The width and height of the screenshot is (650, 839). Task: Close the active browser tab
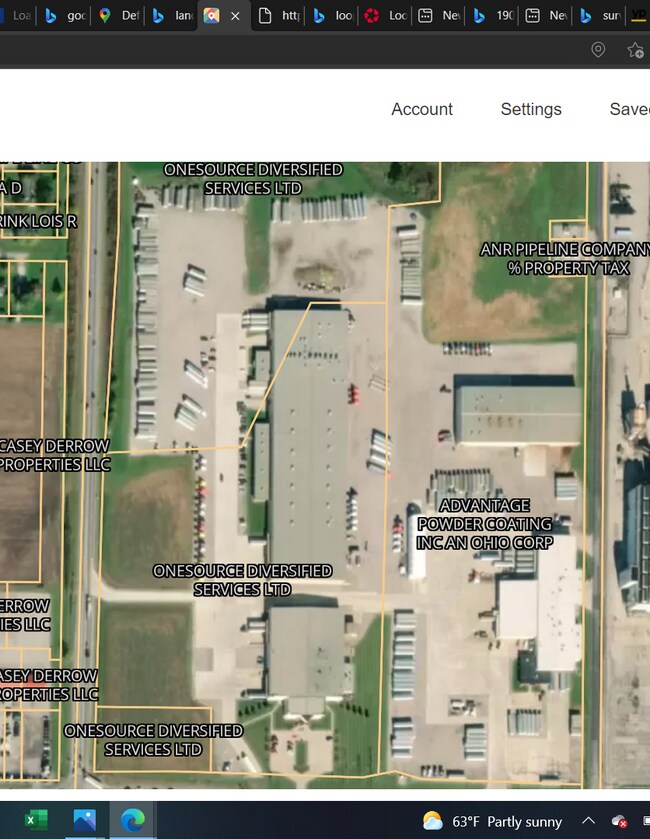[235, 16]
